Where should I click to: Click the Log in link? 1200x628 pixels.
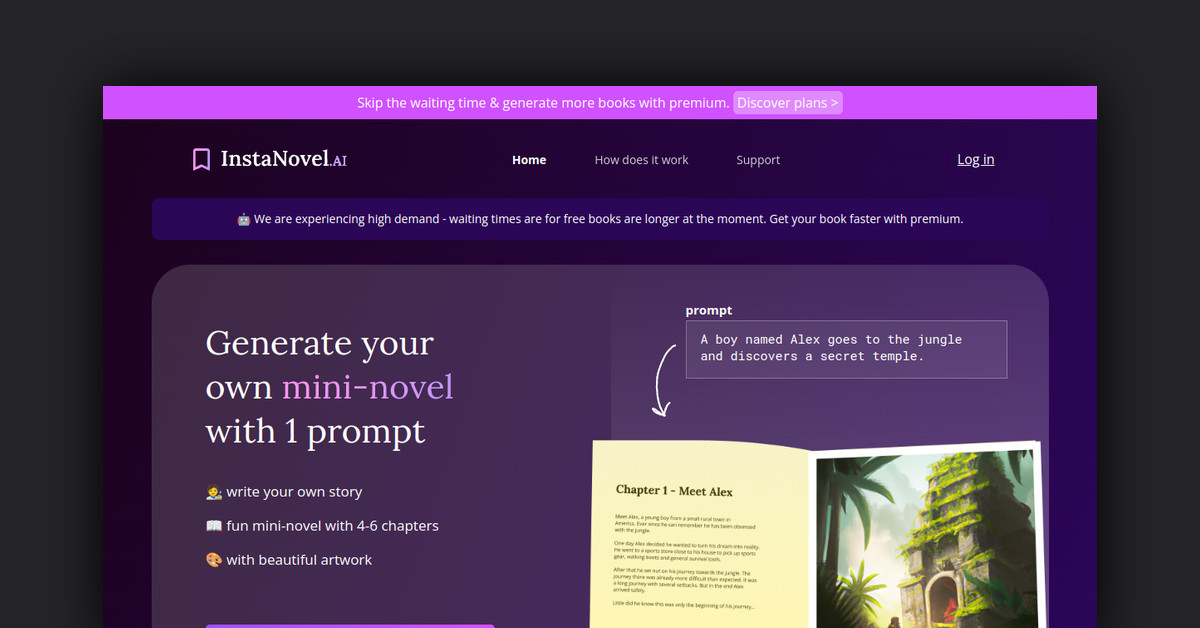975,159
